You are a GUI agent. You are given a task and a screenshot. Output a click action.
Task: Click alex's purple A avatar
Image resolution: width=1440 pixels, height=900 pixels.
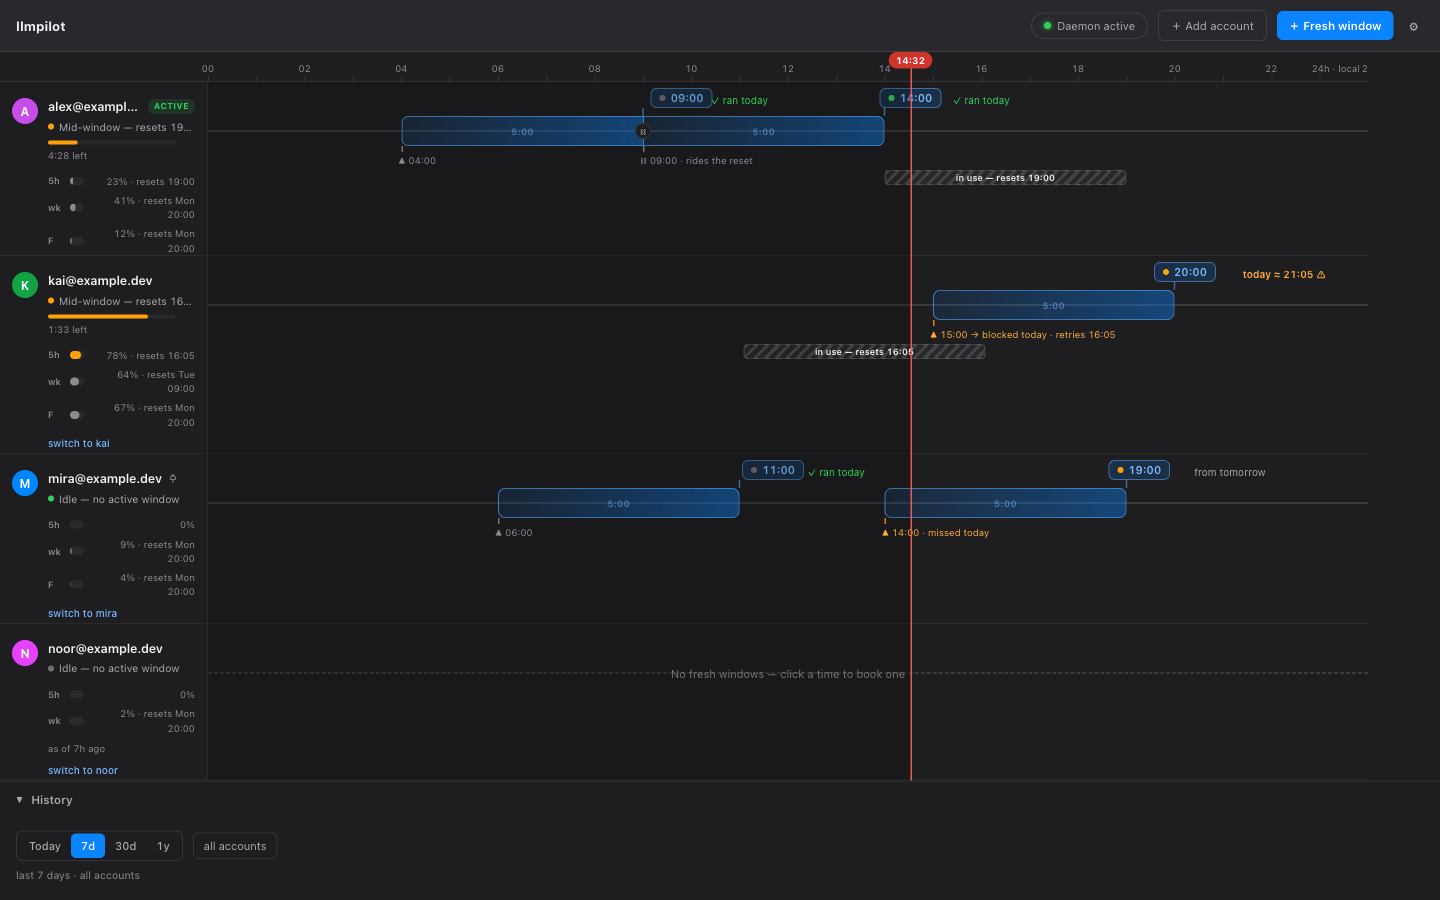point(25,111)
